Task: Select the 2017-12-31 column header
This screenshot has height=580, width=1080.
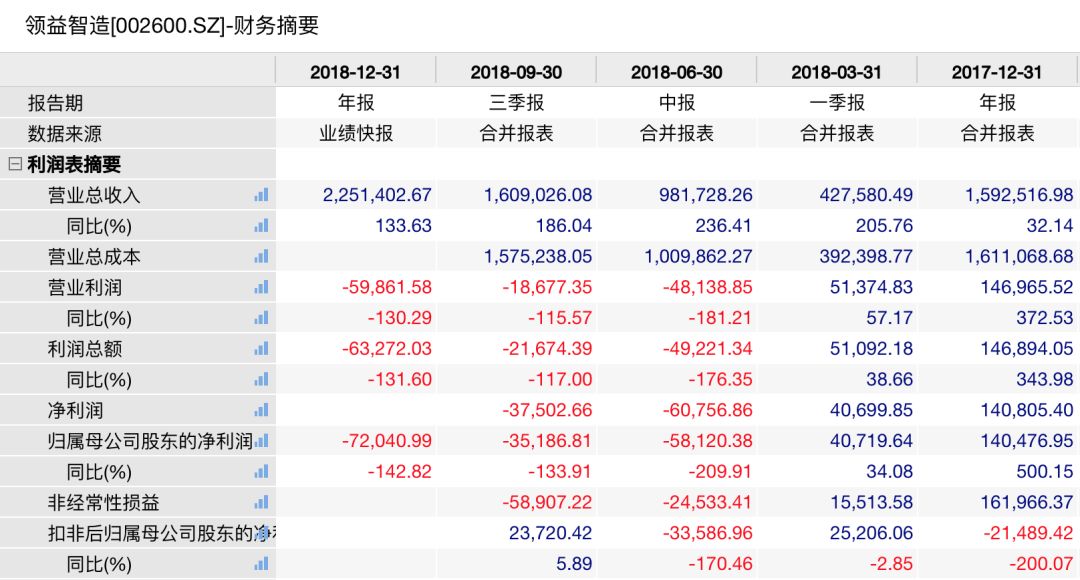Action: click(x=997, y=72)
